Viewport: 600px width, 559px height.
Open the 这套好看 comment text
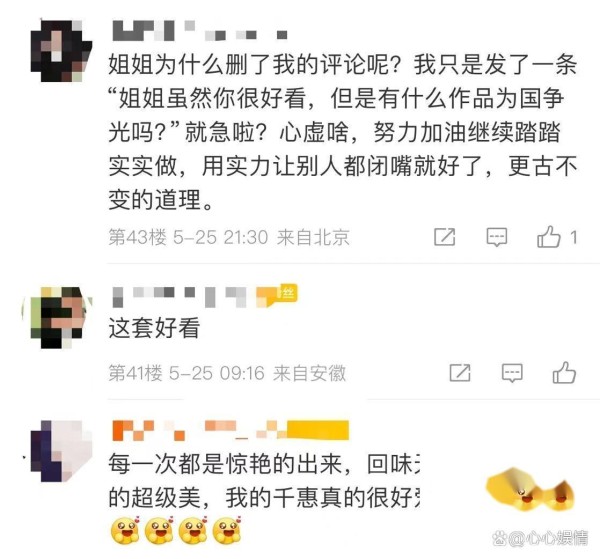pos(154,328)
